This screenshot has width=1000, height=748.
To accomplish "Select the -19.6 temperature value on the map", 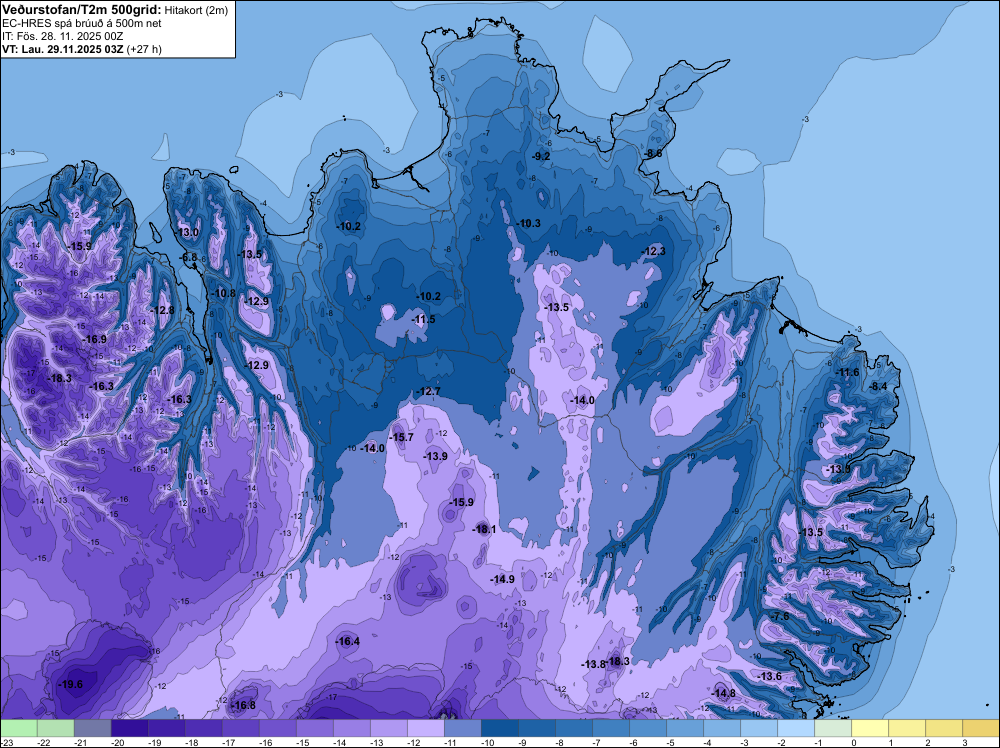I will coord(70,684).
